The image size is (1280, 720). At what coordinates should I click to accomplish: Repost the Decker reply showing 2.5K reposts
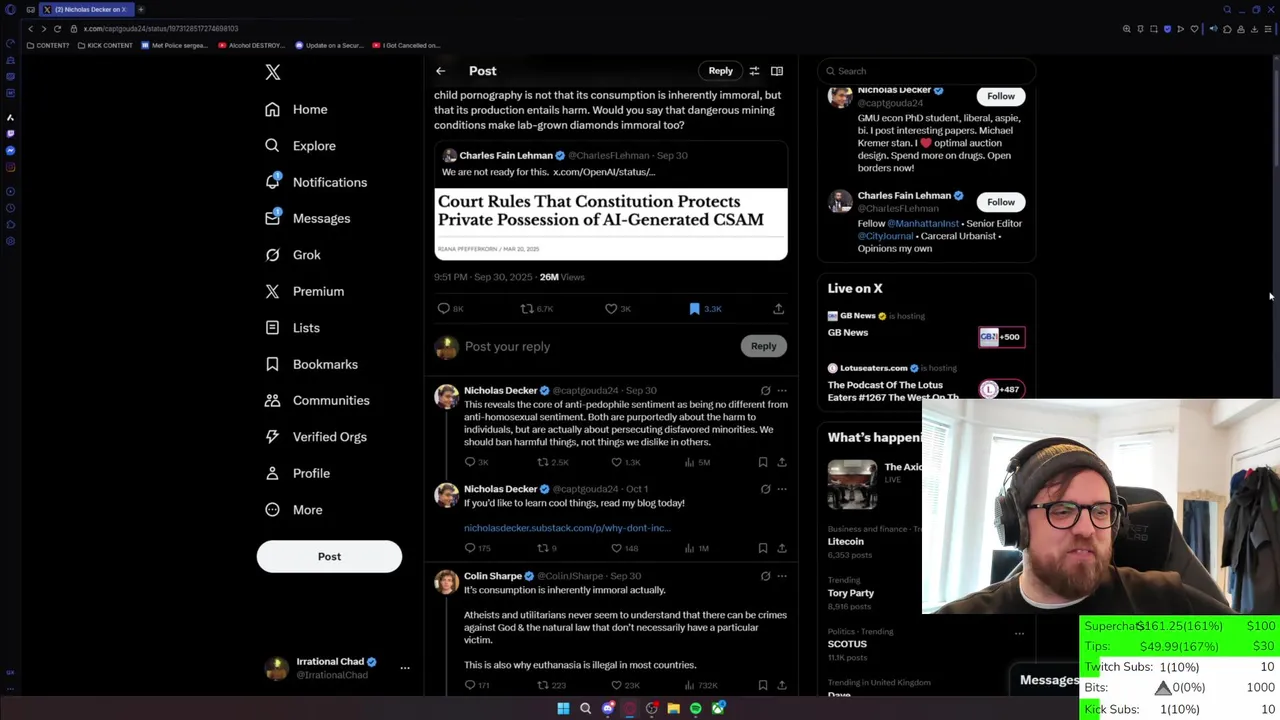(553, 462)
